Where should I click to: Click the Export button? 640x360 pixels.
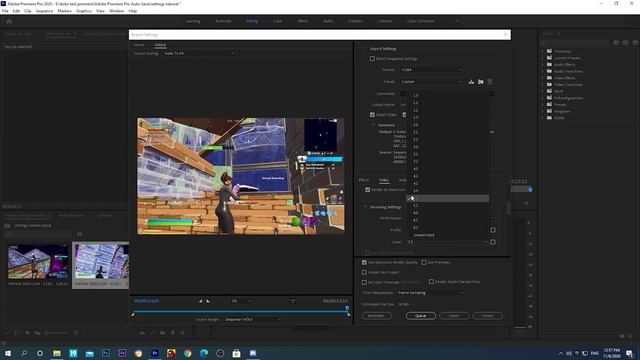454,316
